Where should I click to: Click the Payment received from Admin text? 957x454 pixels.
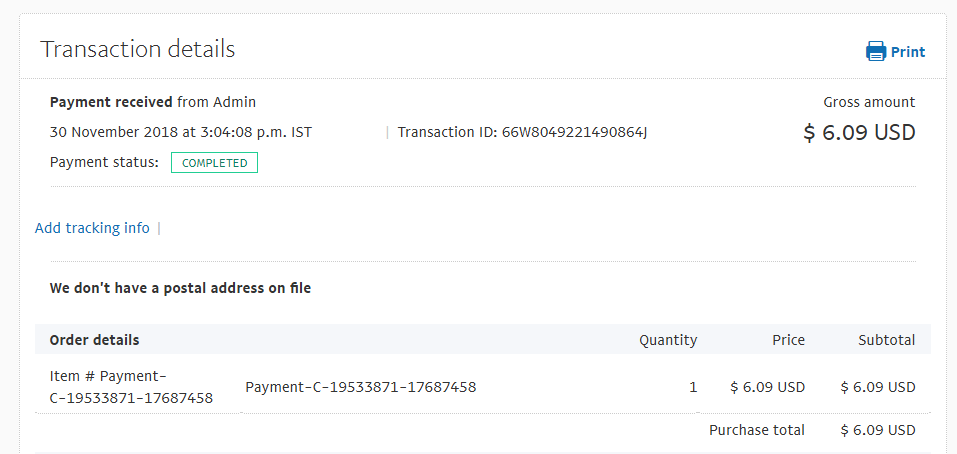tap(153, 103)
